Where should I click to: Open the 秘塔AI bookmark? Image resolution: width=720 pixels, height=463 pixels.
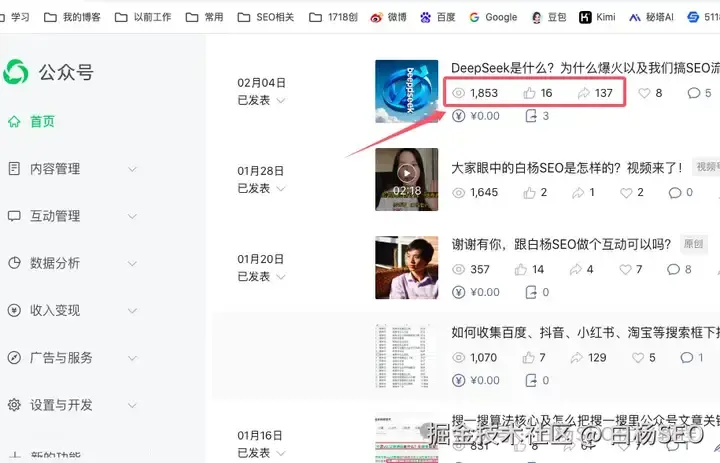pyautogui.click(x=651, y=17)
